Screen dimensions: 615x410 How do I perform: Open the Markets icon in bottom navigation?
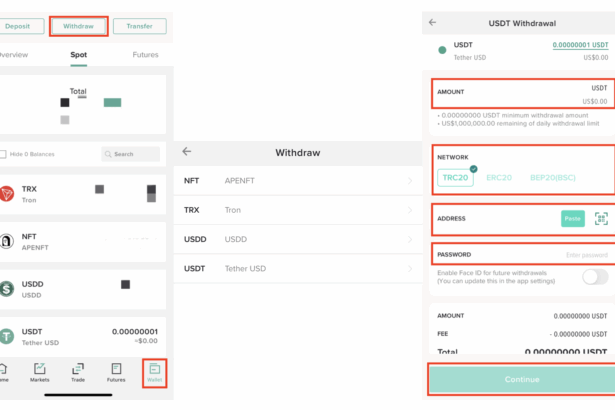coord(40,372)
